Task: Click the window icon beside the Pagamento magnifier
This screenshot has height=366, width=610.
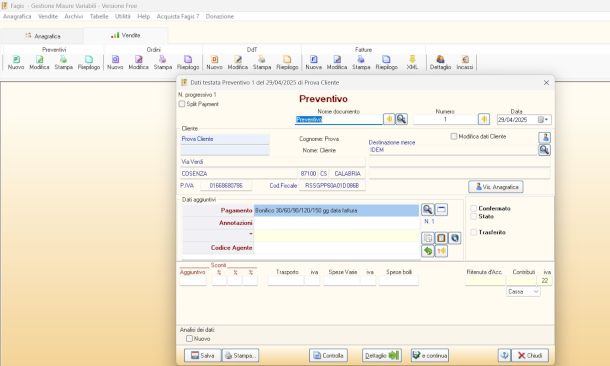Action: tap(441, 210)
